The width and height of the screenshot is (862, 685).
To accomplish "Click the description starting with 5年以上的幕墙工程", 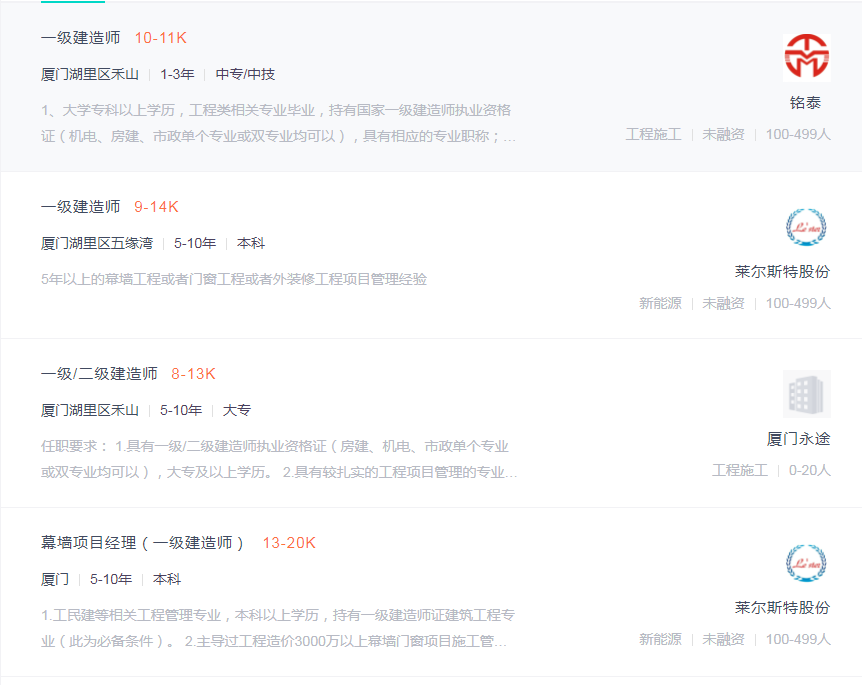I will [x=234, y=279].
